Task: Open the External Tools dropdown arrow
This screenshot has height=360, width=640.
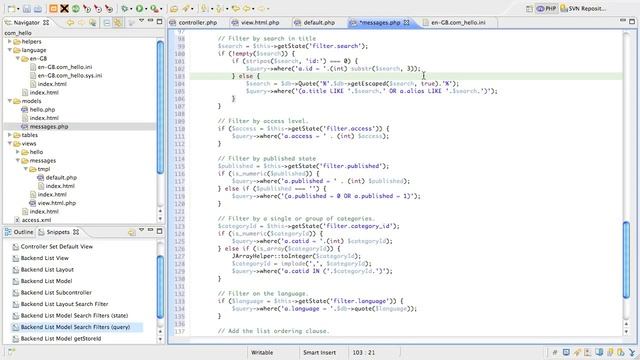Action: click(x=161, y=9)
